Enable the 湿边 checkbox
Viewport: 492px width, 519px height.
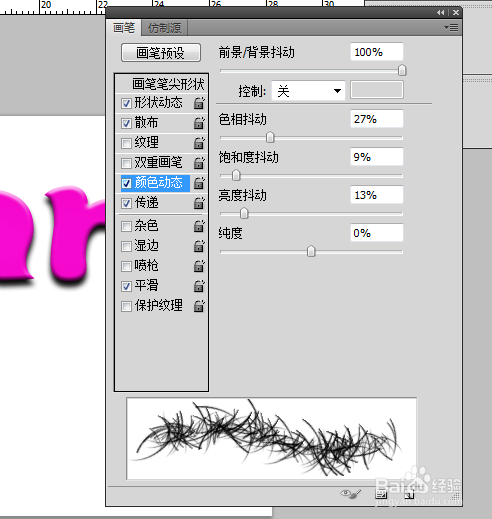(126, 247)
